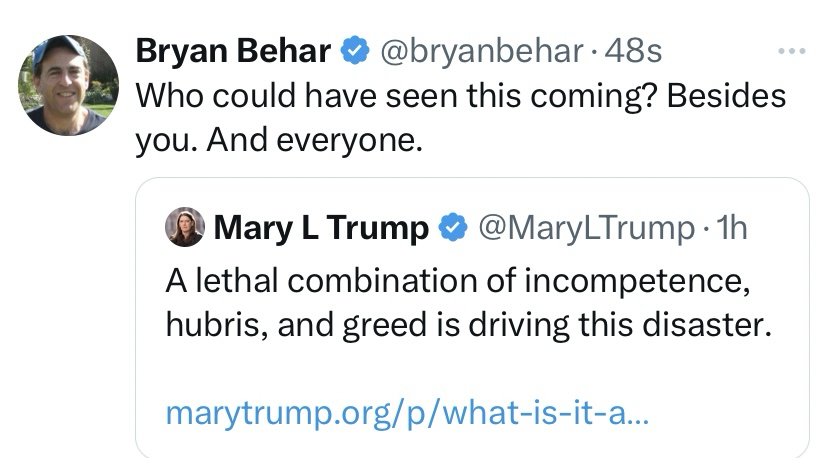Click "A lethal combination of incompetence" line
828x458 pixels.
click(x=457, y=281)
